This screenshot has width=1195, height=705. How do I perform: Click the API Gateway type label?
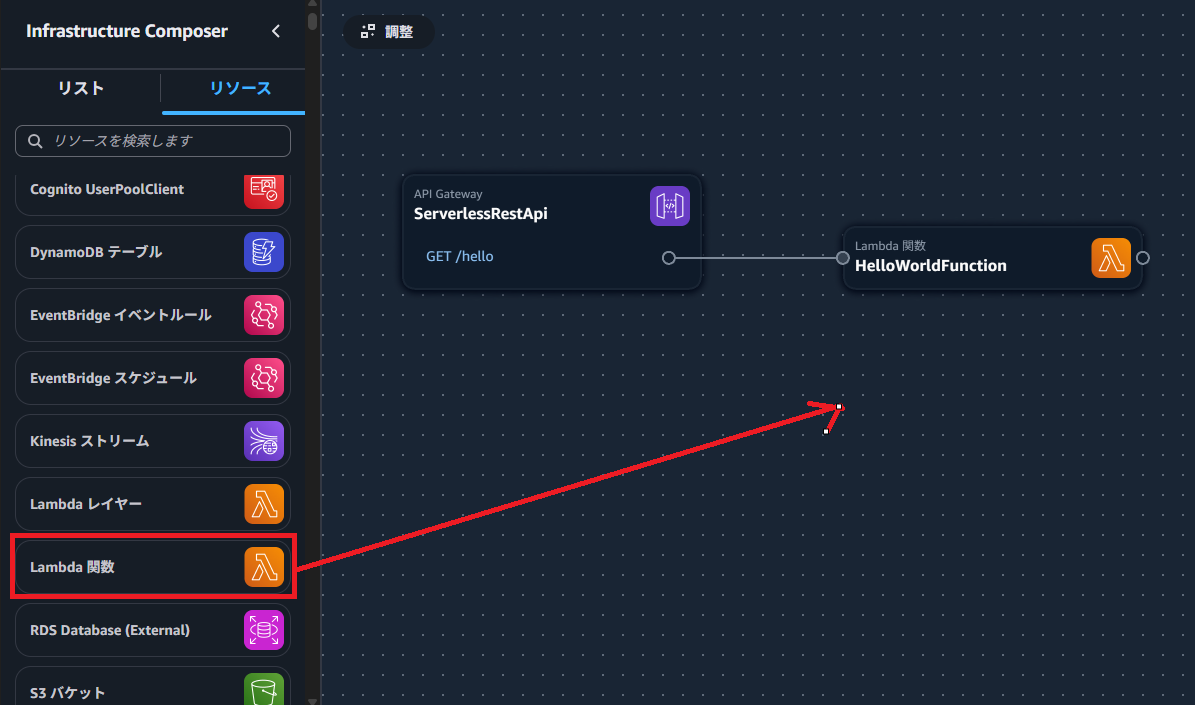[x=448, y=194]
